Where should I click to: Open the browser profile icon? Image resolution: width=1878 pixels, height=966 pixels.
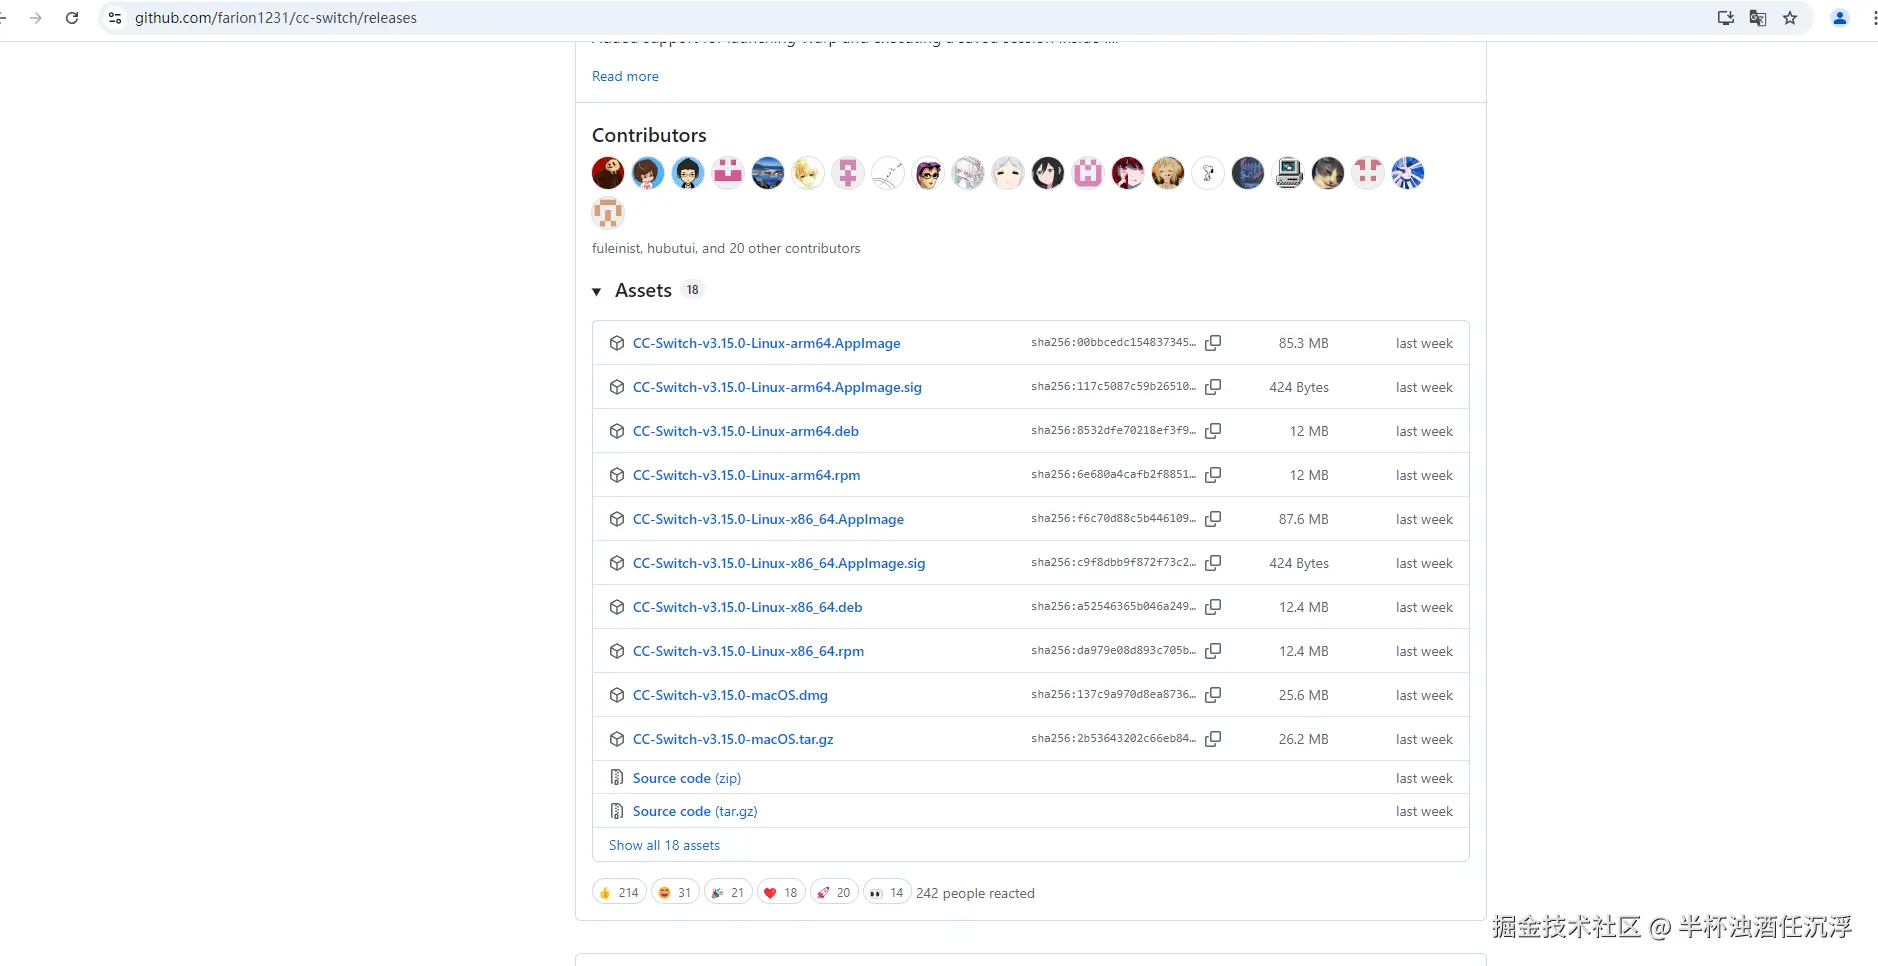coord(1840,18)
